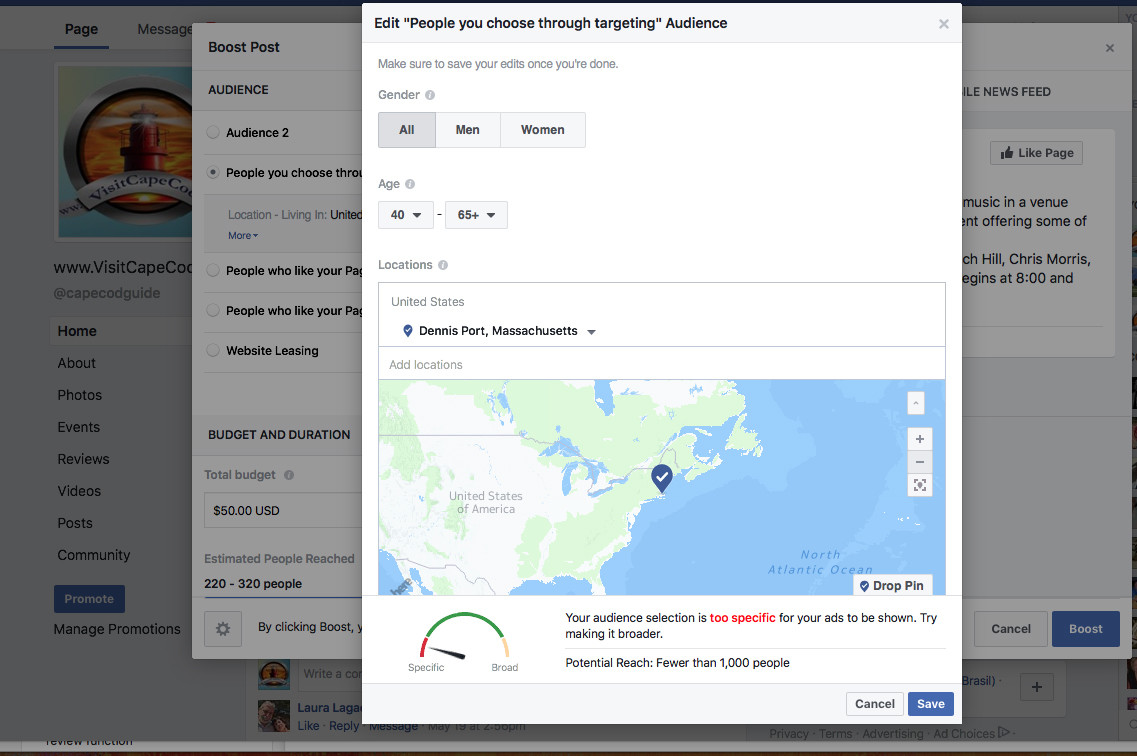This screenshot has height=756, width=1137.
Task: Click the Total budget $50.00 USD field
Action: click(x=283, y=510)
